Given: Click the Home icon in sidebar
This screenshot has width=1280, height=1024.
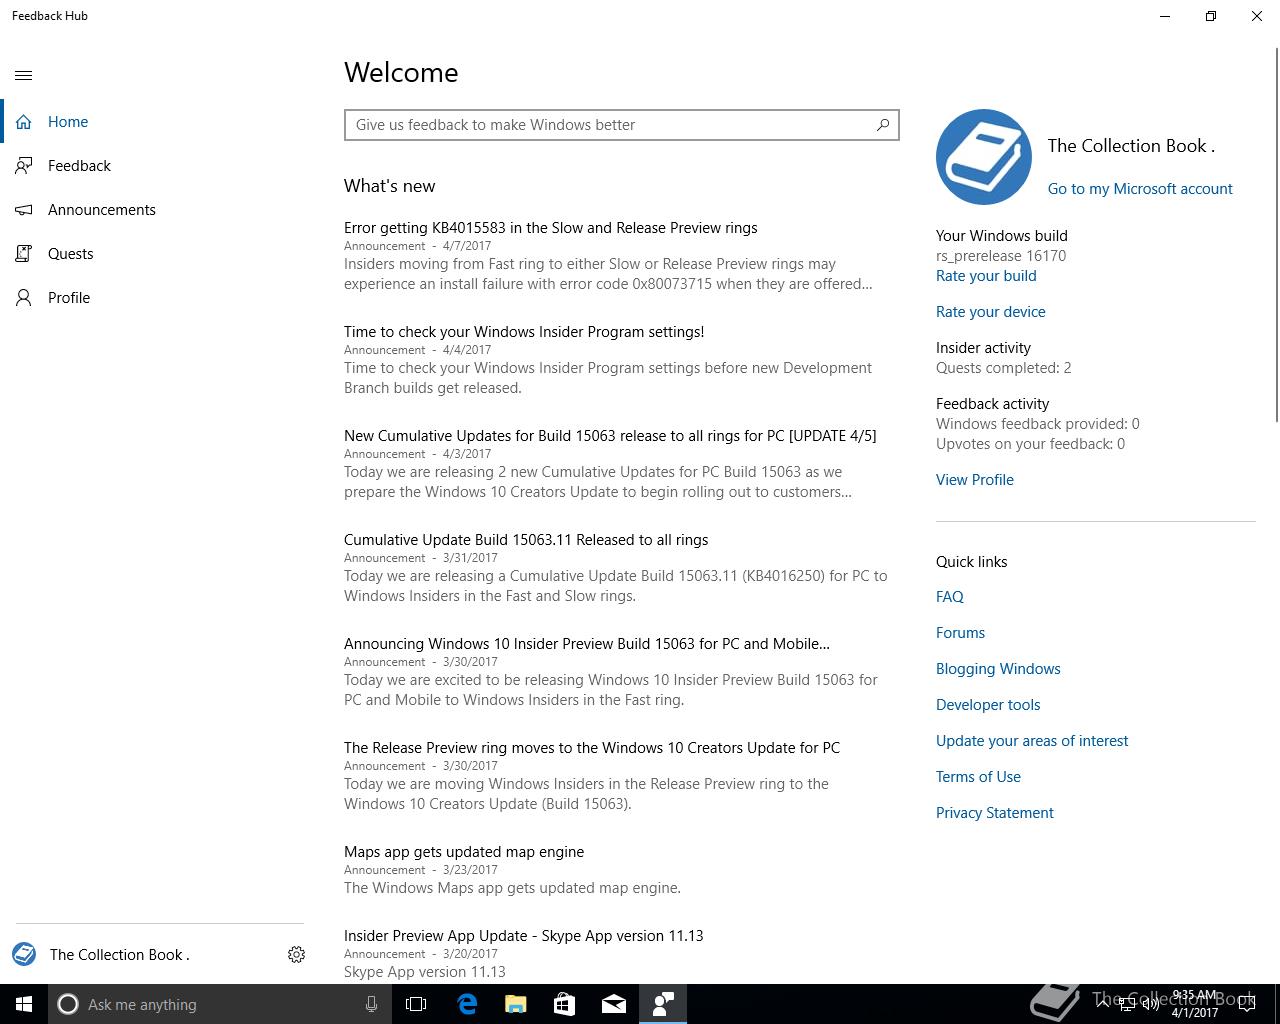Looking at the screenshot, I should coord(24,122).
